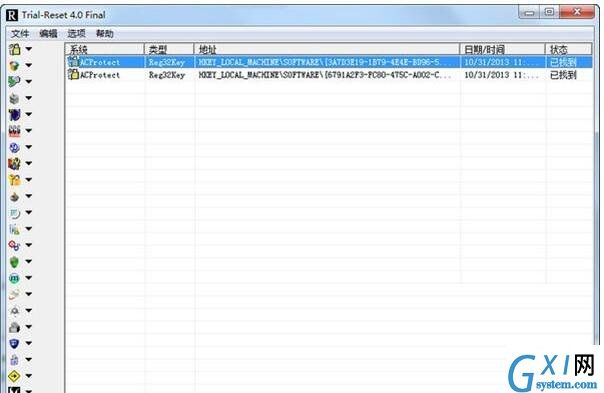This screenshot has height=393, width=604.
Task: Open dropdown arrow beside linked rings icon
Action: click(x=29, y=245)
